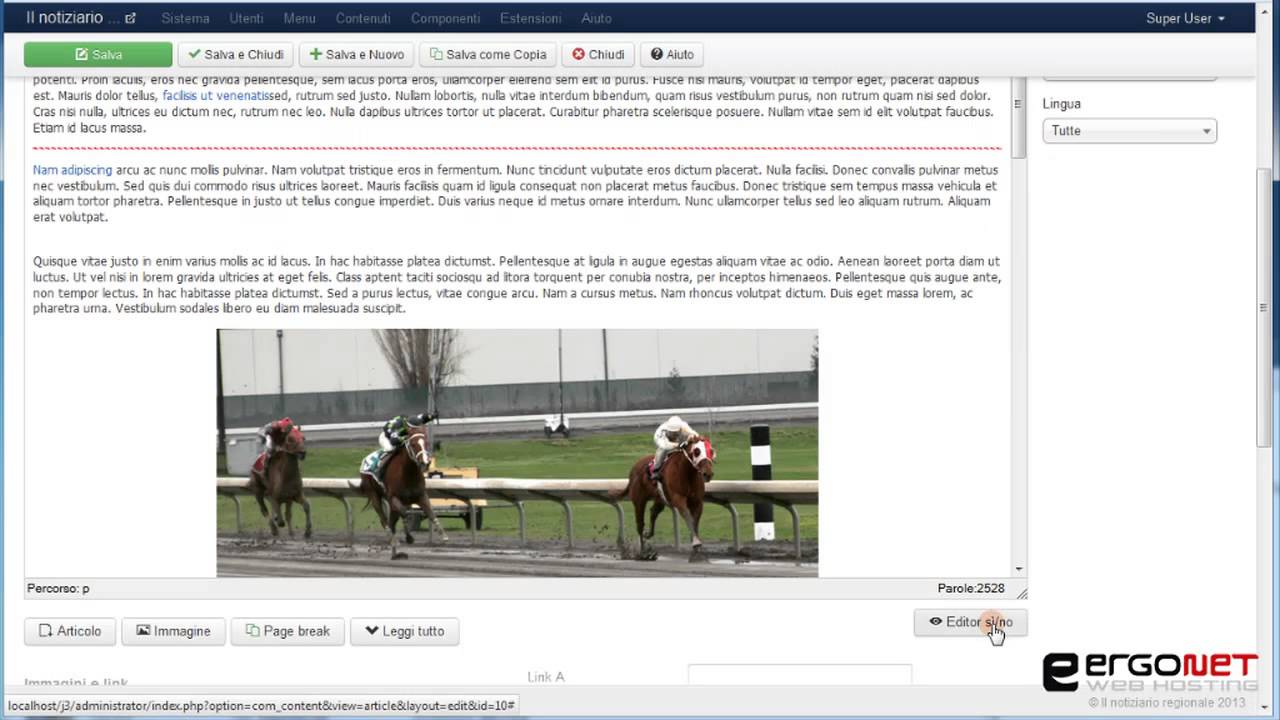Open the Lingua Tutte dropdown
This screenshot has height=720, width=1280.
coord(1129,130)
